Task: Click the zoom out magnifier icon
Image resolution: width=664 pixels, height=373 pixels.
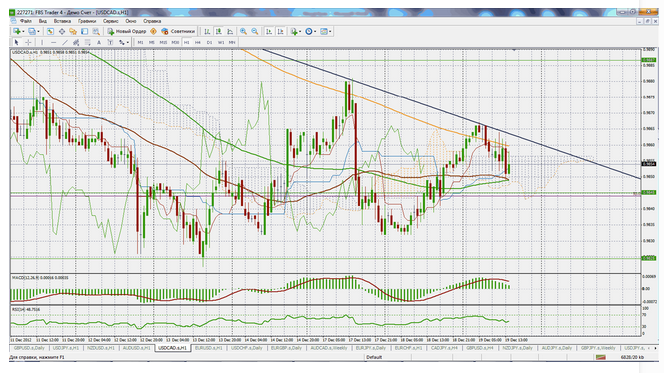Action: pos(255,31)
